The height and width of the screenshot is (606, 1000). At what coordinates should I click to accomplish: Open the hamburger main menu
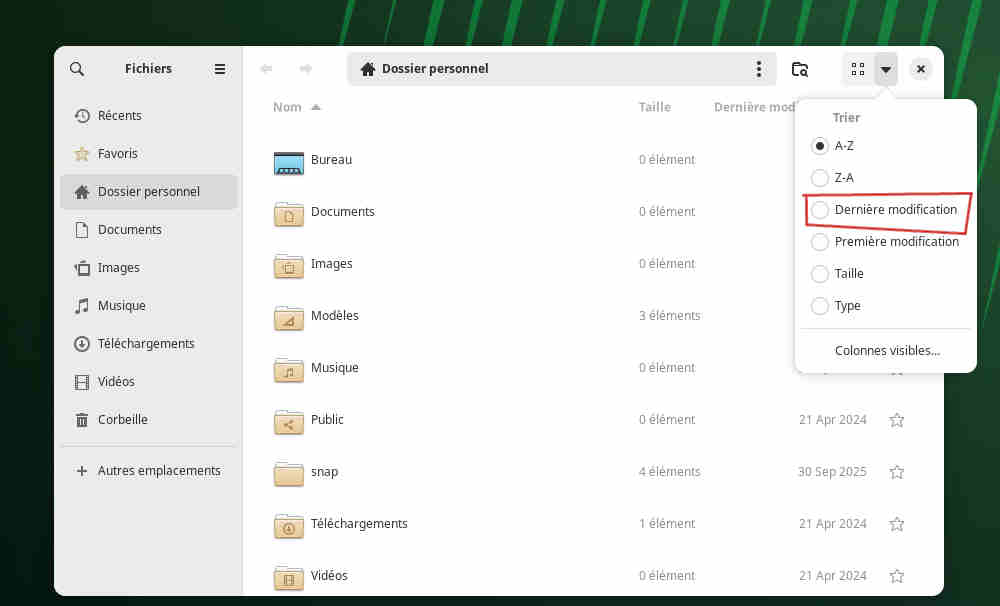point(220,69)
